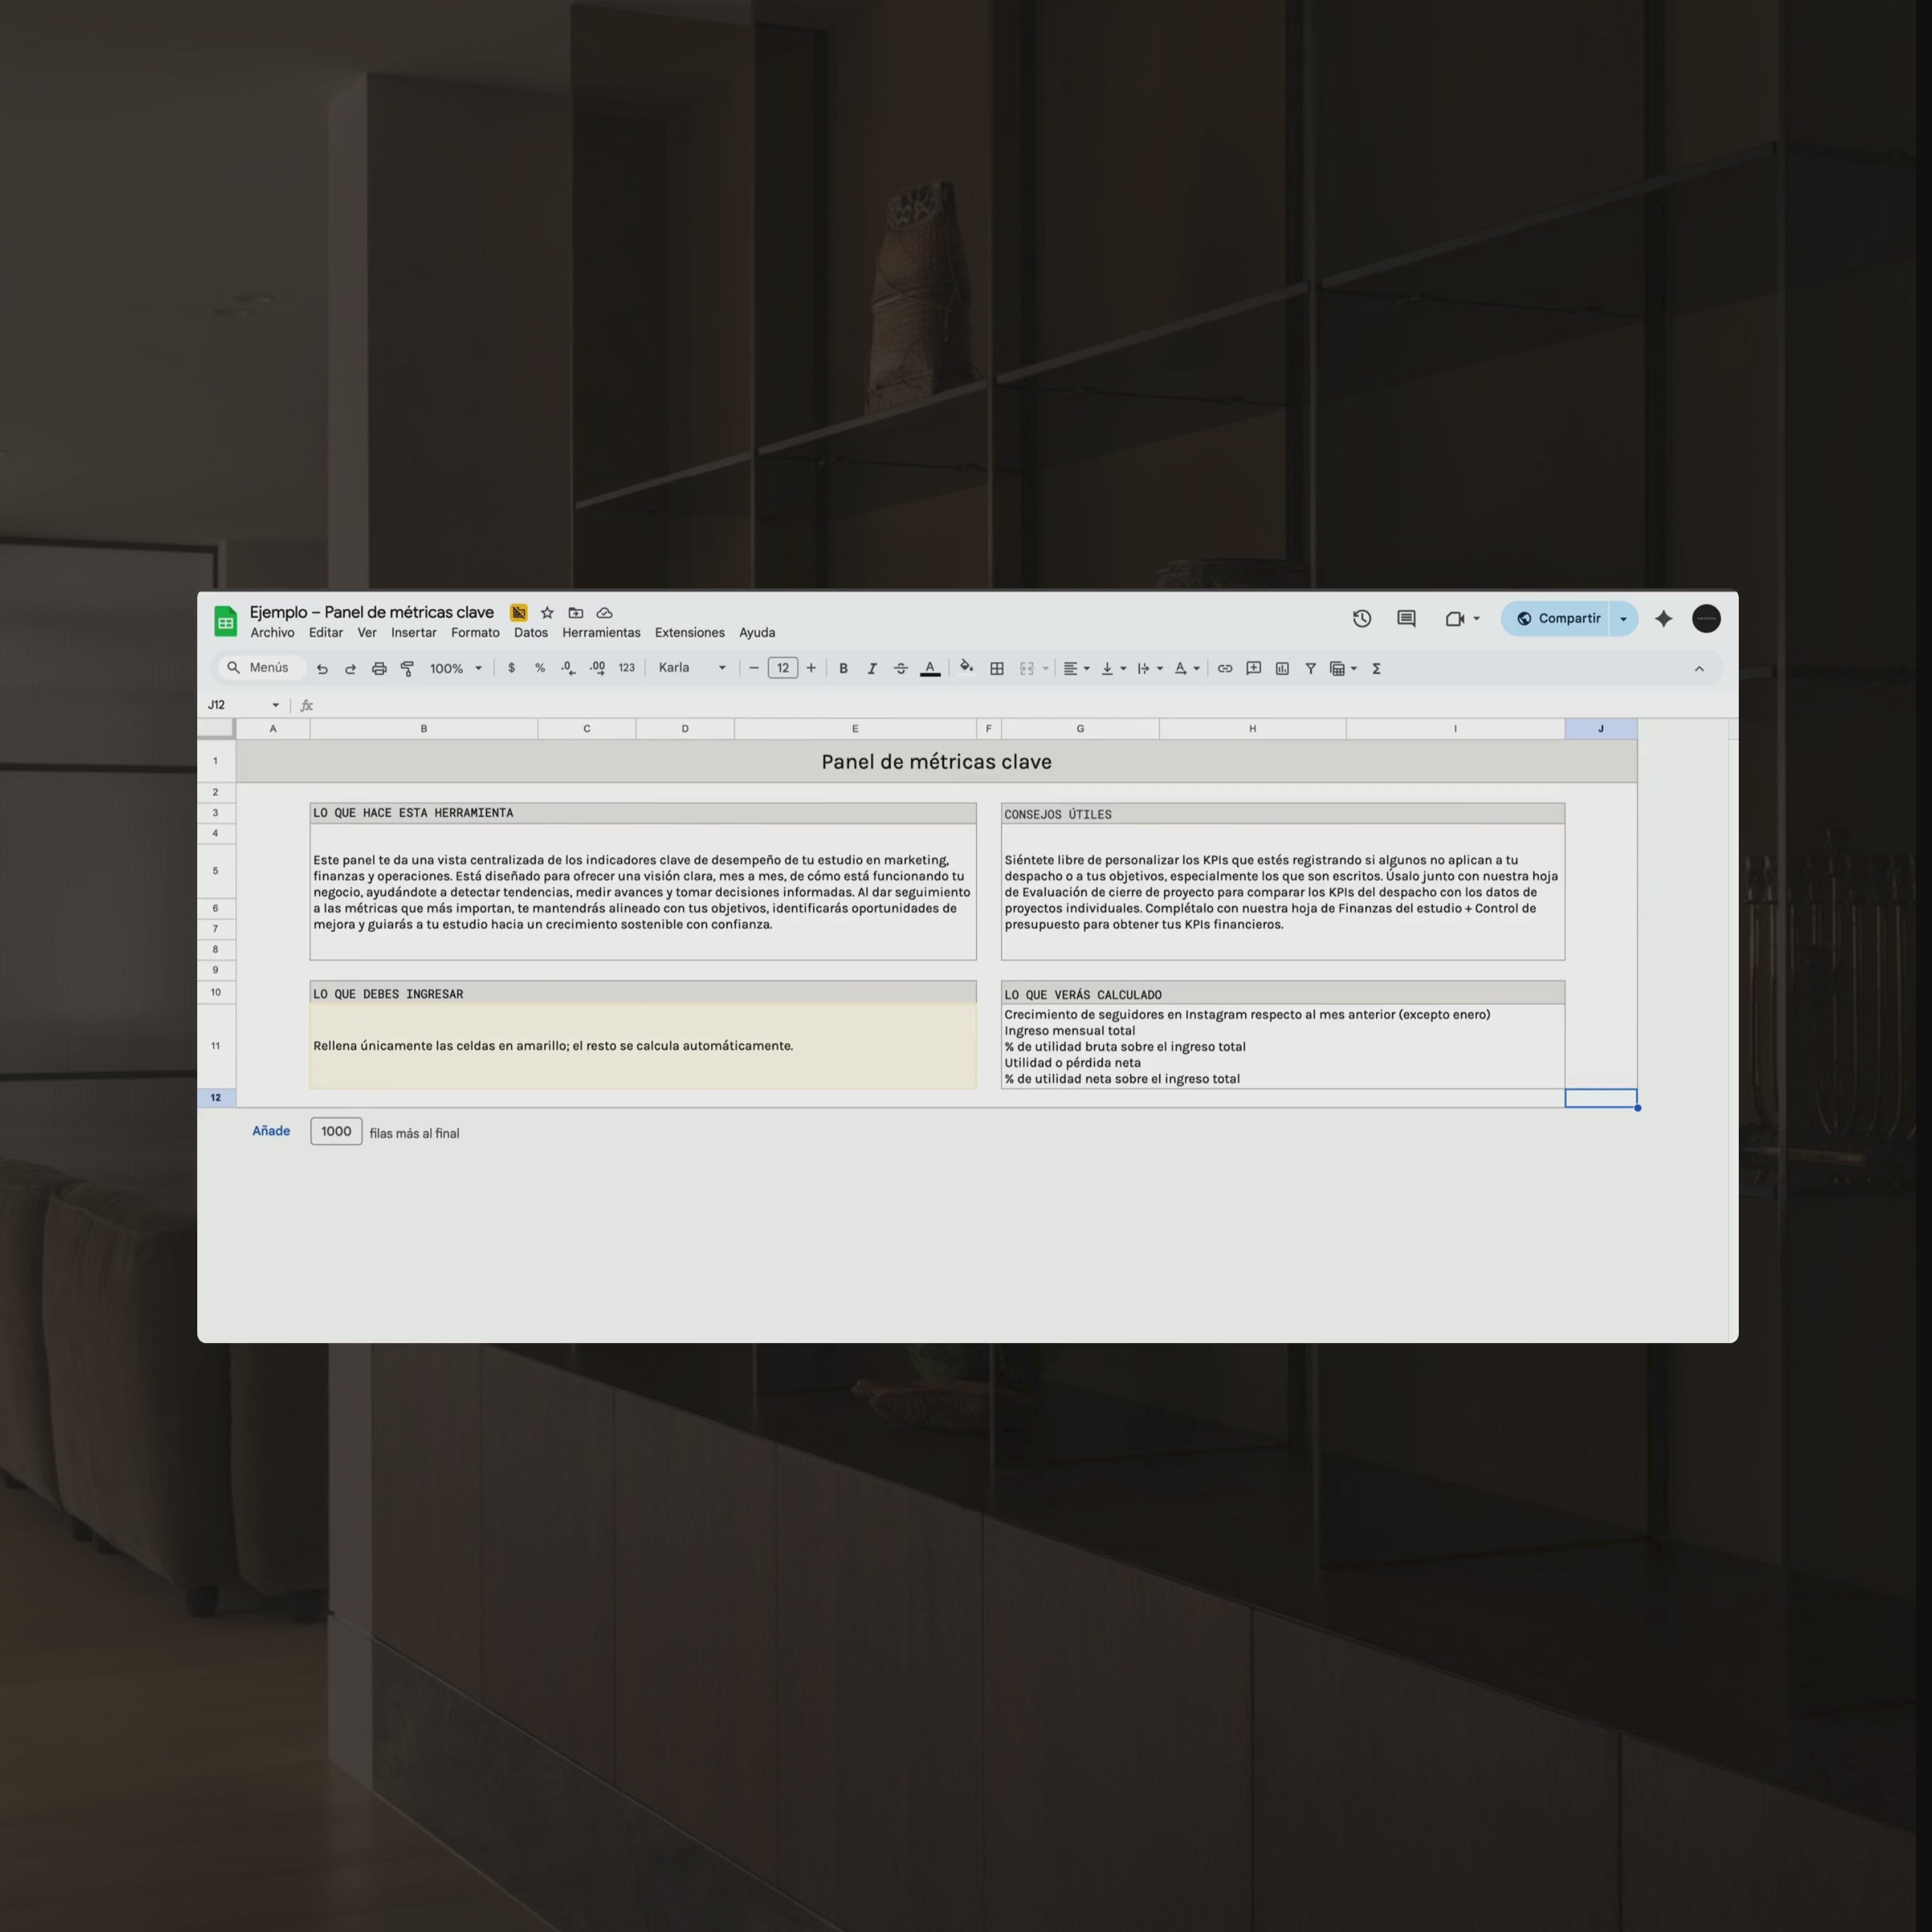The width and height of the screenshot is (1932, 1932).
Task: Toggle italic formatting
Action: (871, 668)
